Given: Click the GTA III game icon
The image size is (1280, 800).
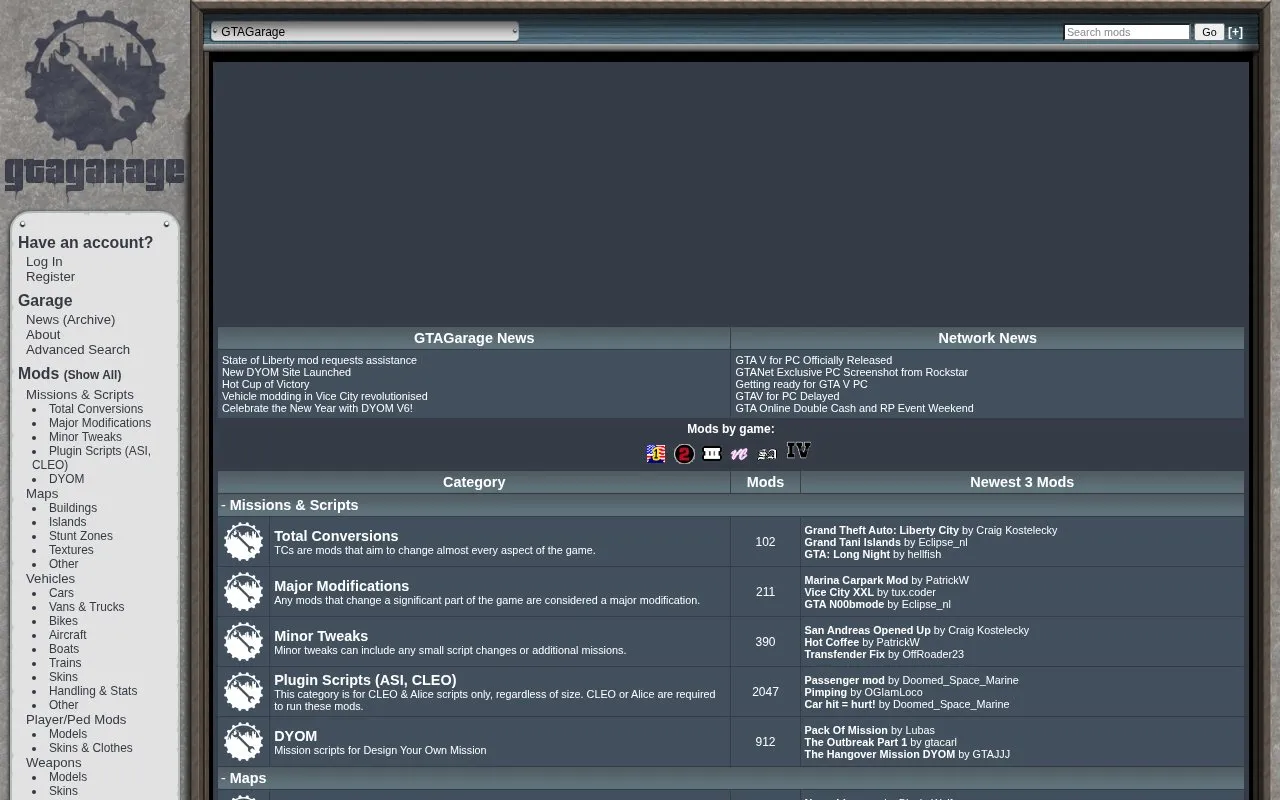Looking at the screenshot, I should tap(712, 454).
